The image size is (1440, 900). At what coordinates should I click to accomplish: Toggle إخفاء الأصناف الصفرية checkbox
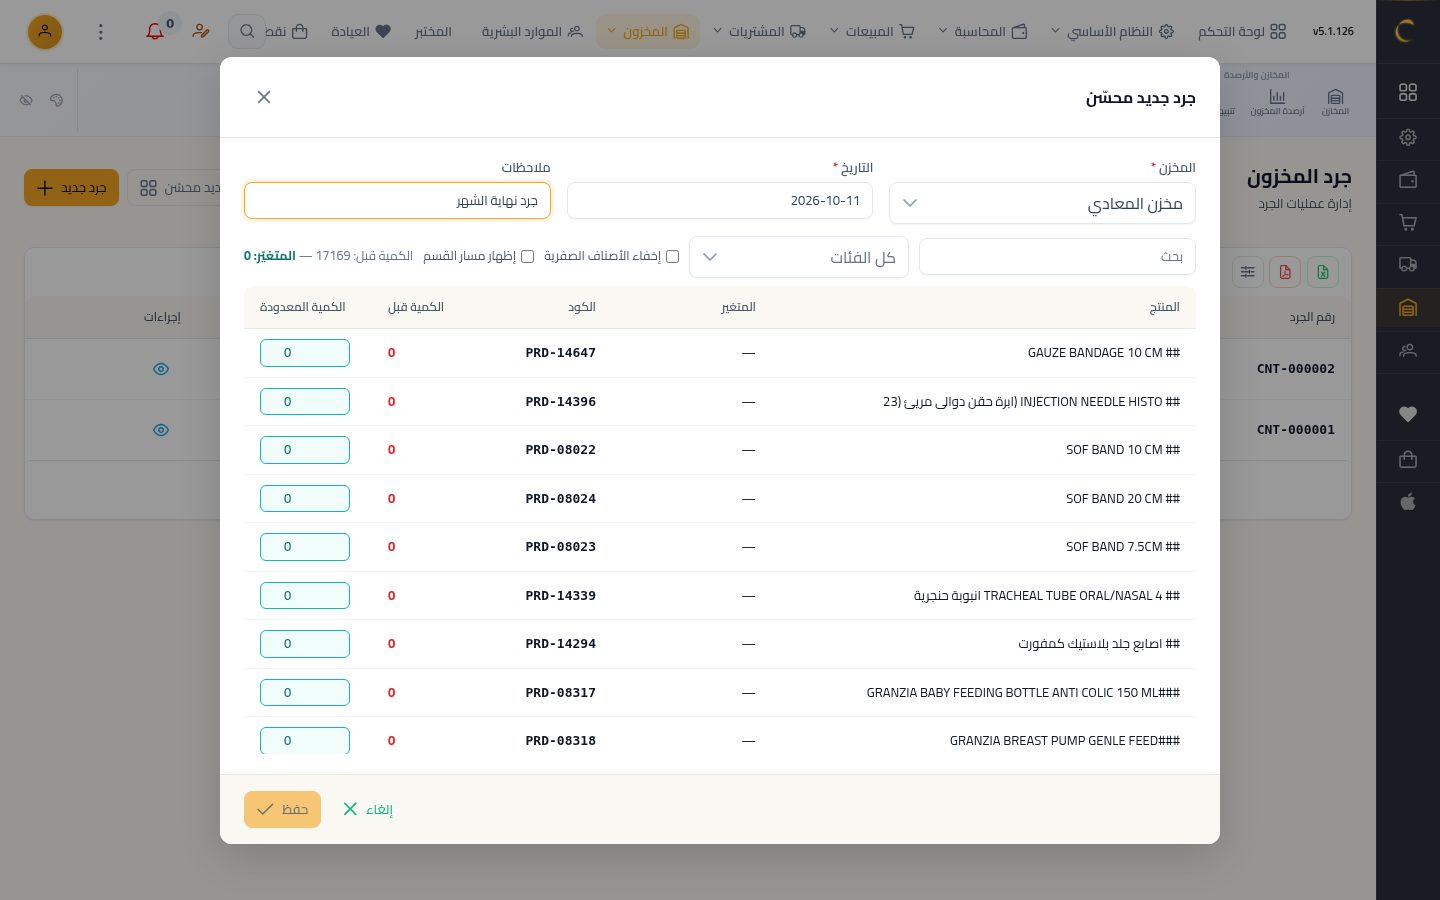click(x=673, y=257)
